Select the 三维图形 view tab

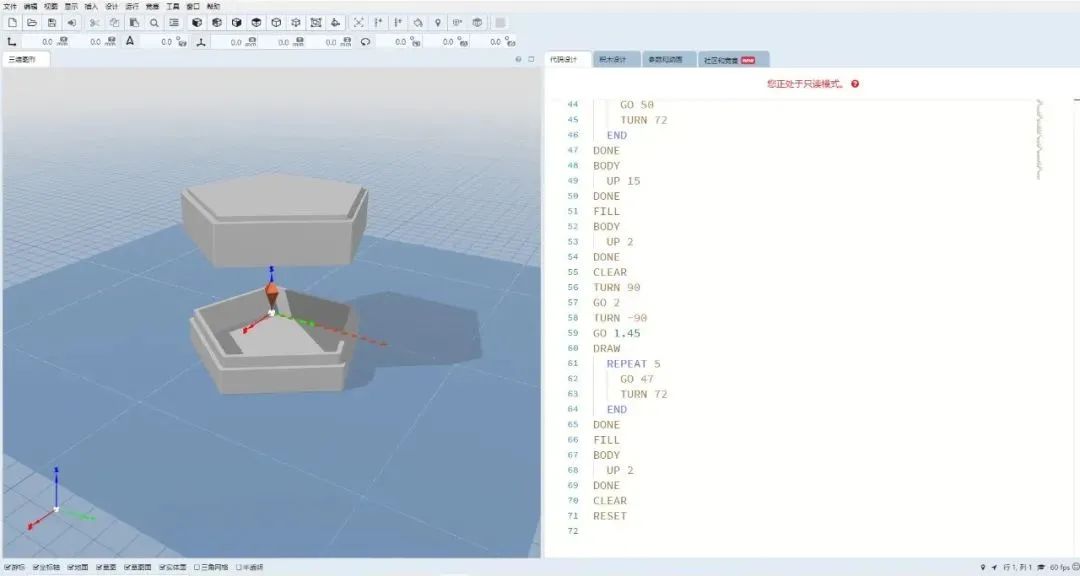[x=22, y=60]
